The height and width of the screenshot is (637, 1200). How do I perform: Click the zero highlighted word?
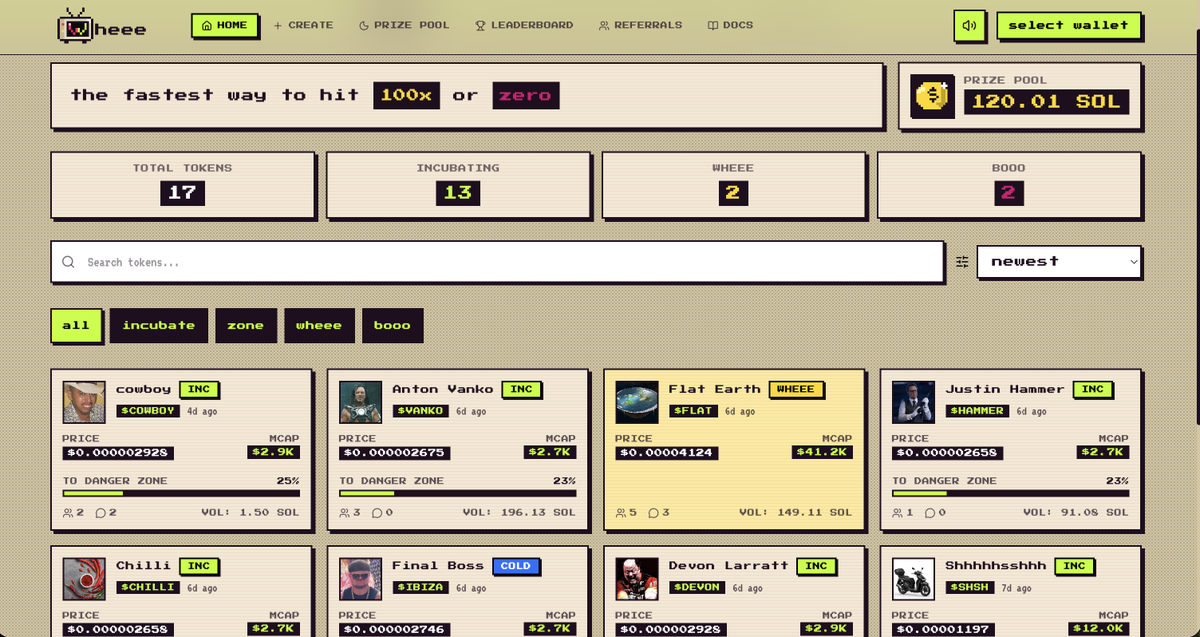click(x=526, y=96)
